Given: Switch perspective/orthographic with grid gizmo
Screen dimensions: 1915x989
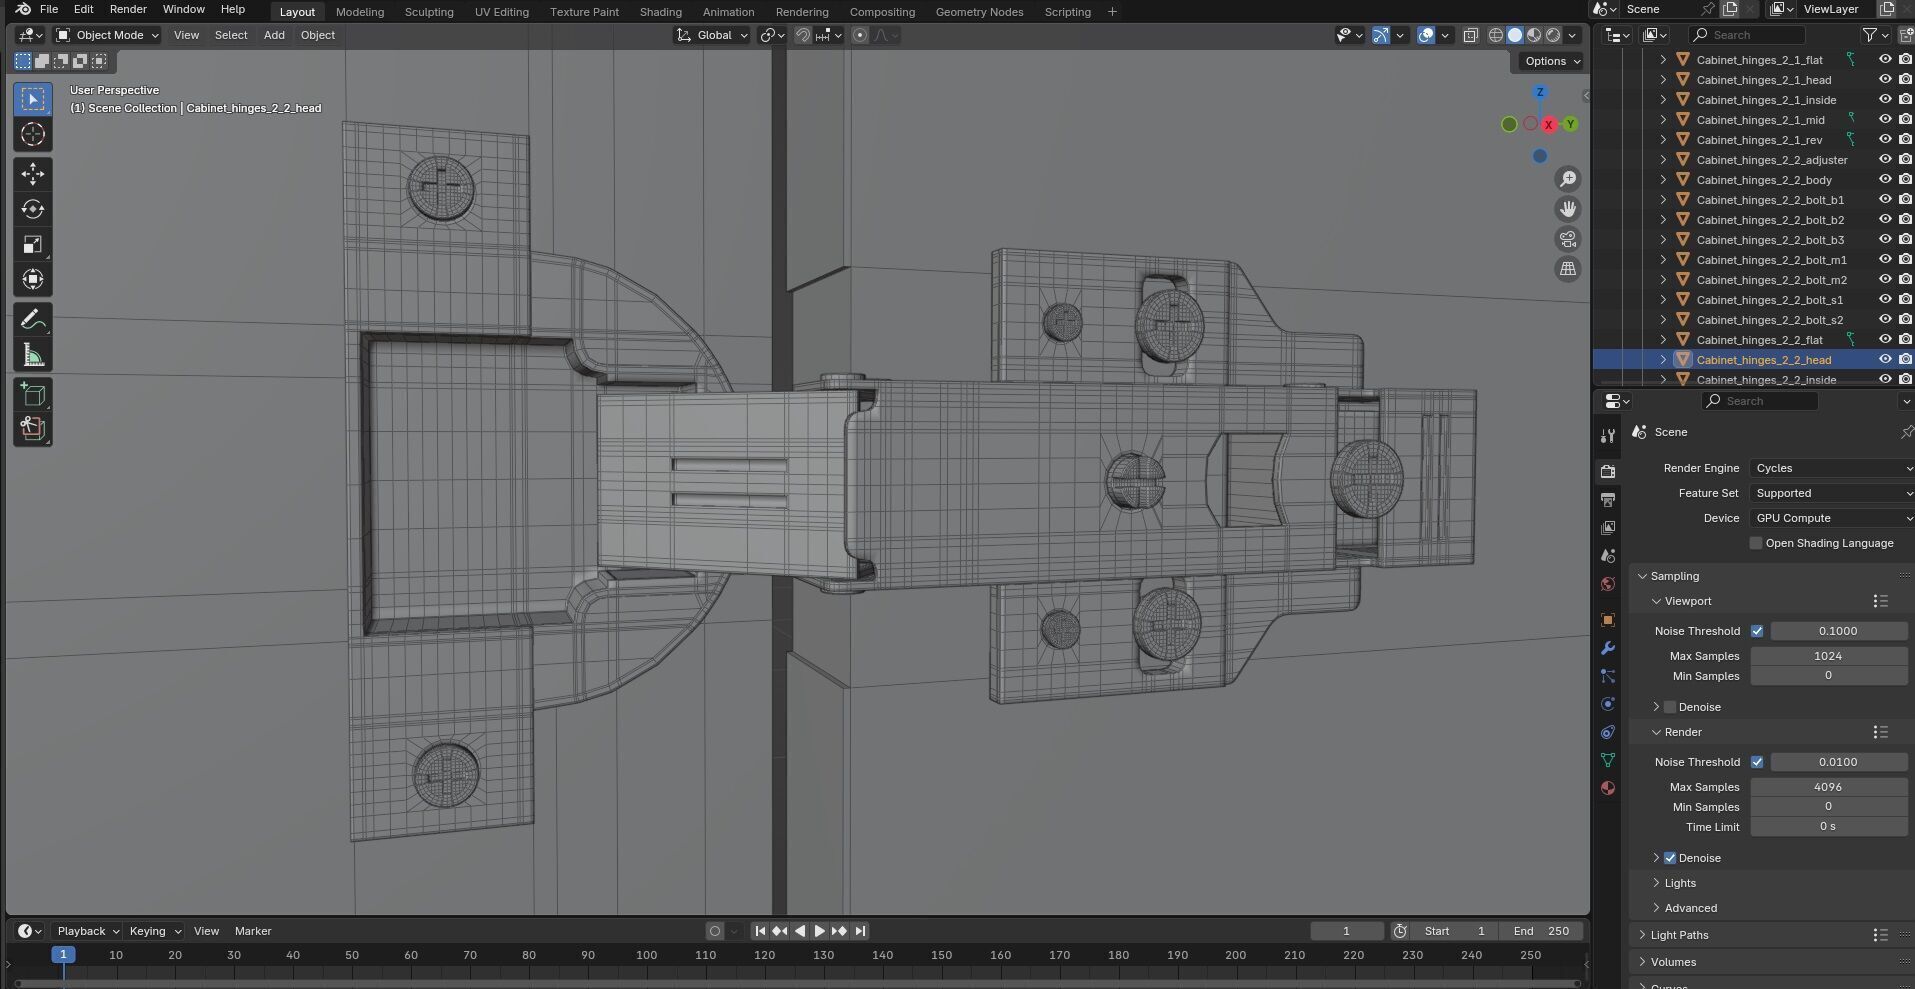Looking at the screenshot, I should [x=1568, y=269].
